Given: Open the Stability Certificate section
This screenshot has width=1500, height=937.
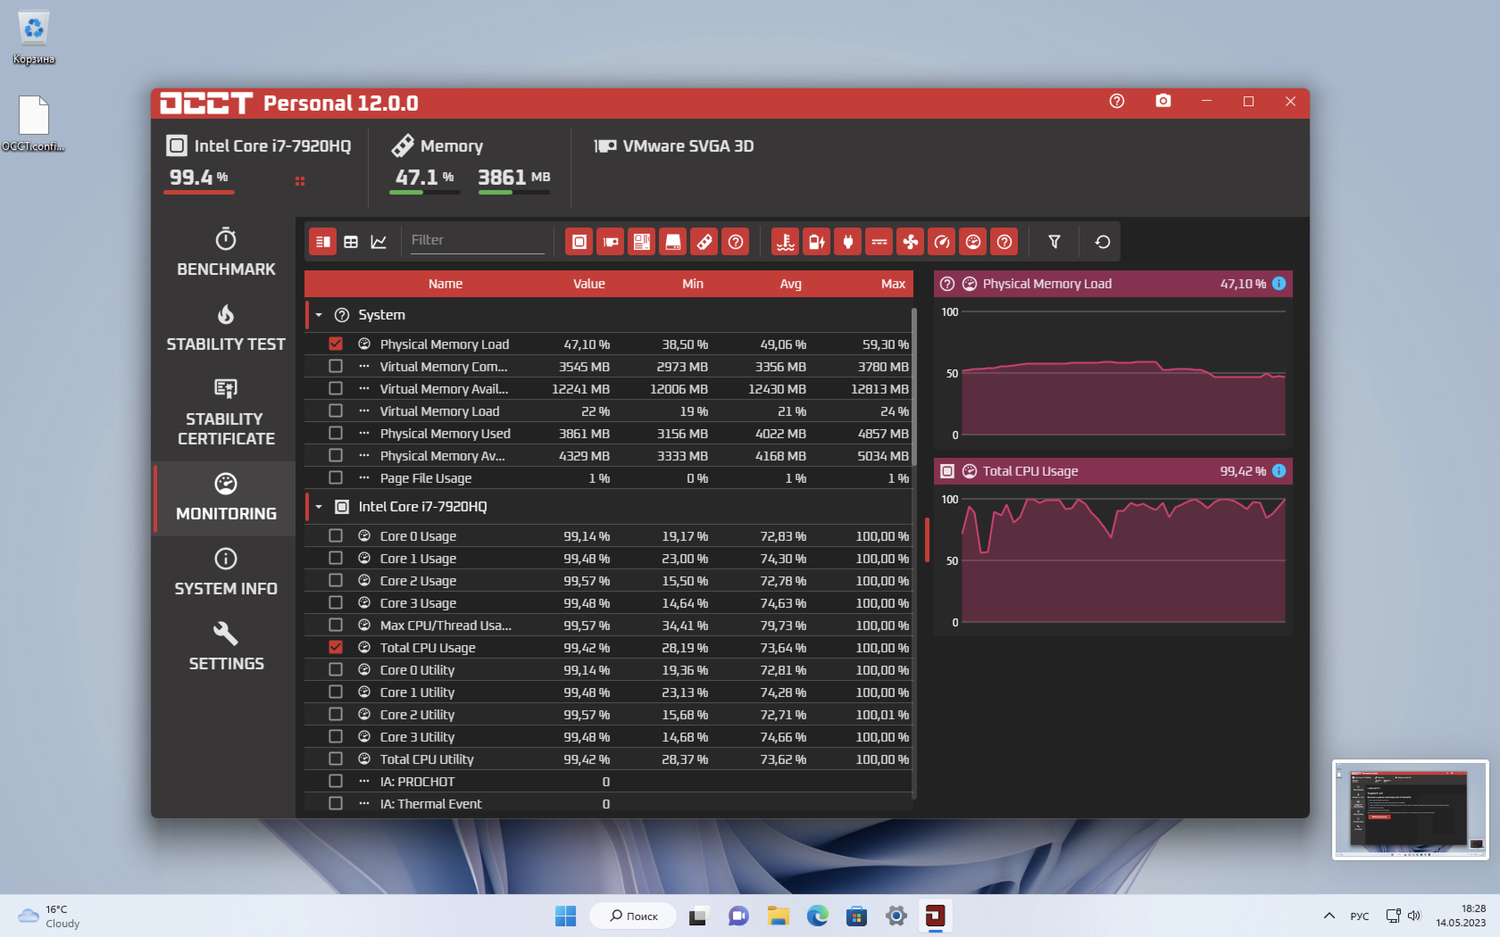Looking at the screenshot, I should point(226,412).
